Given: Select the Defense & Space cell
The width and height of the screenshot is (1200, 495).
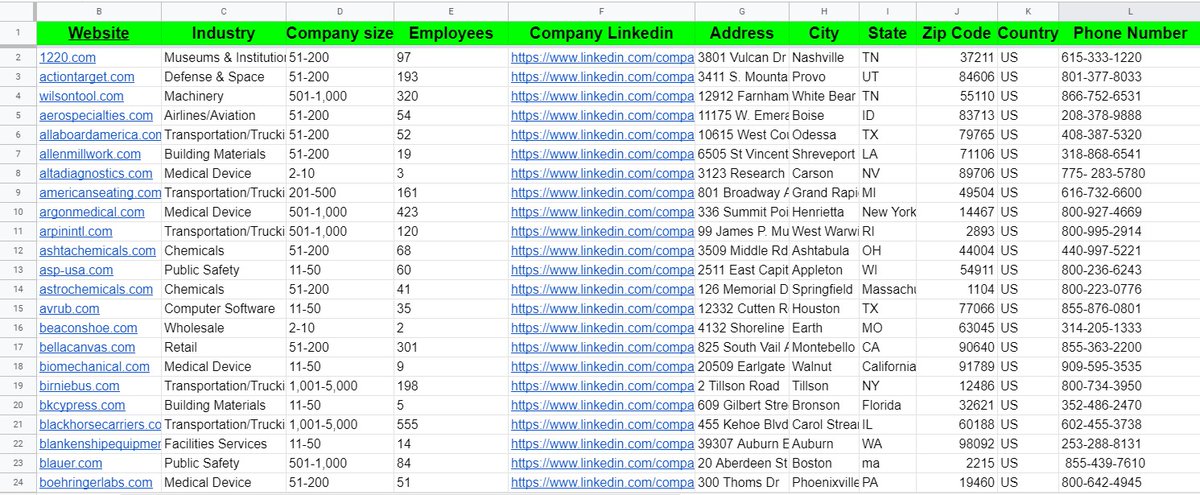Looking at the screenshot, I should [x=223, y=77].
